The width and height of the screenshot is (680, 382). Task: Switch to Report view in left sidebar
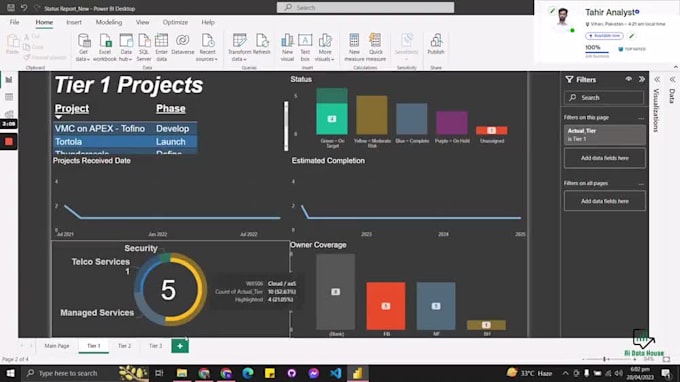tap(9, 80)
